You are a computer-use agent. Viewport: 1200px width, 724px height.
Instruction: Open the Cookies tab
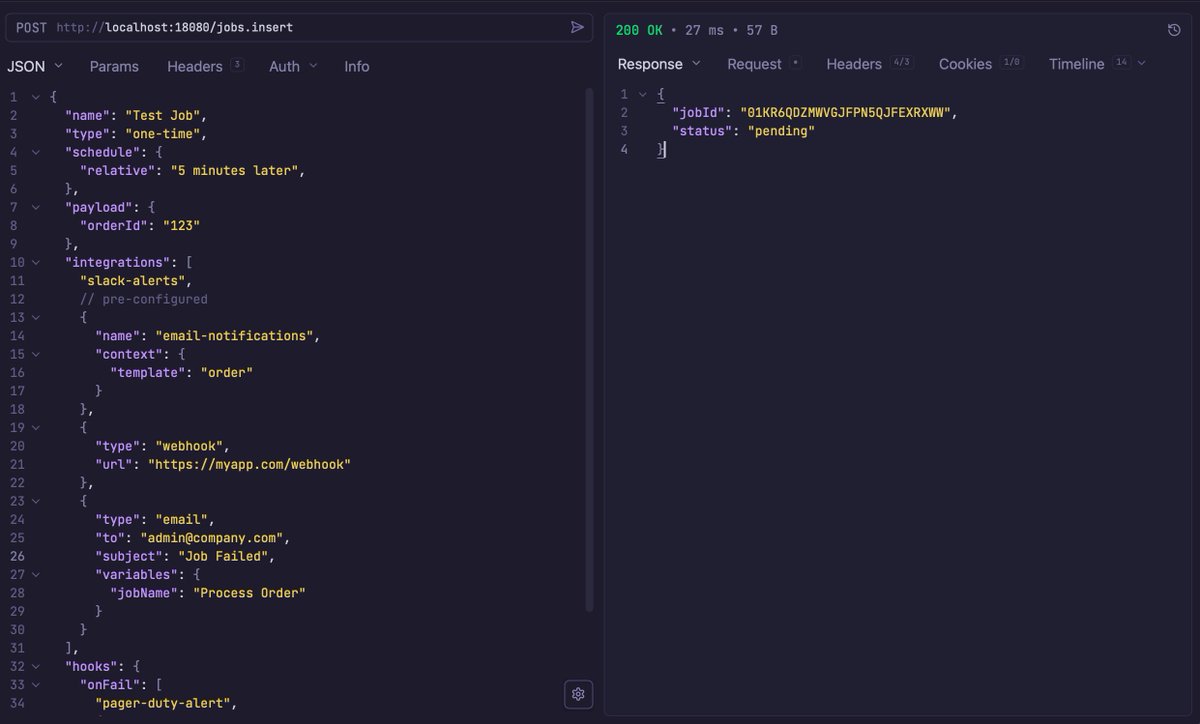point(981,64)
